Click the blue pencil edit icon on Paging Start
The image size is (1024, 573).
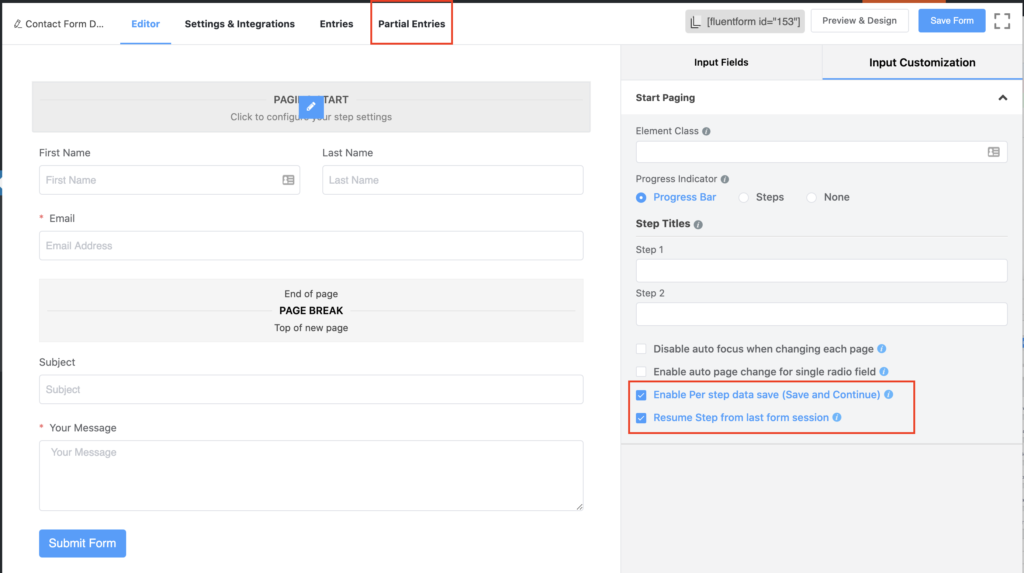coord(311,106)
